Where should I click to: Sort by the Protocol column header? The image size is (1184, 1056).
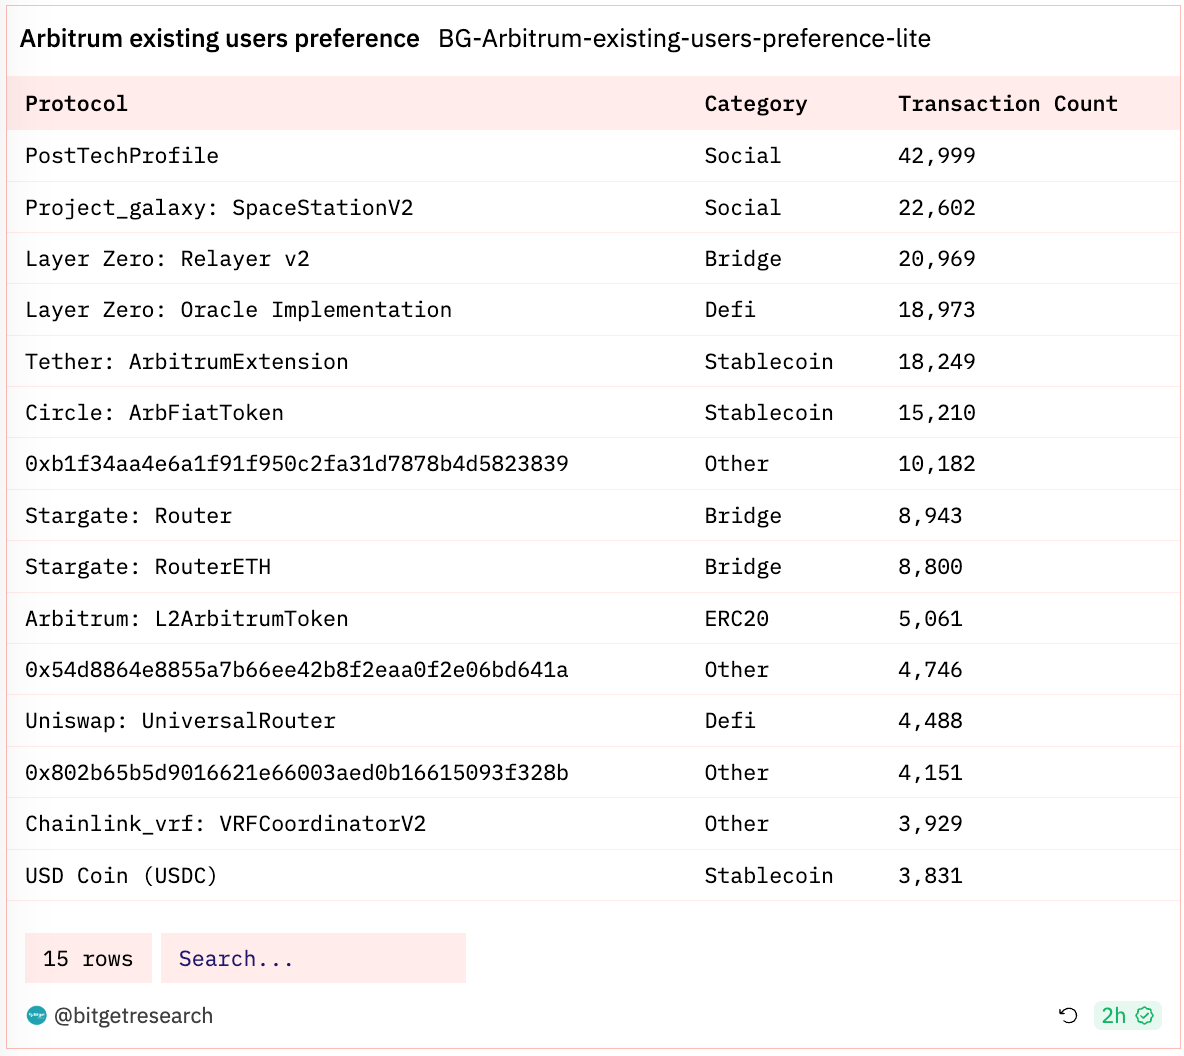point(77,104)
